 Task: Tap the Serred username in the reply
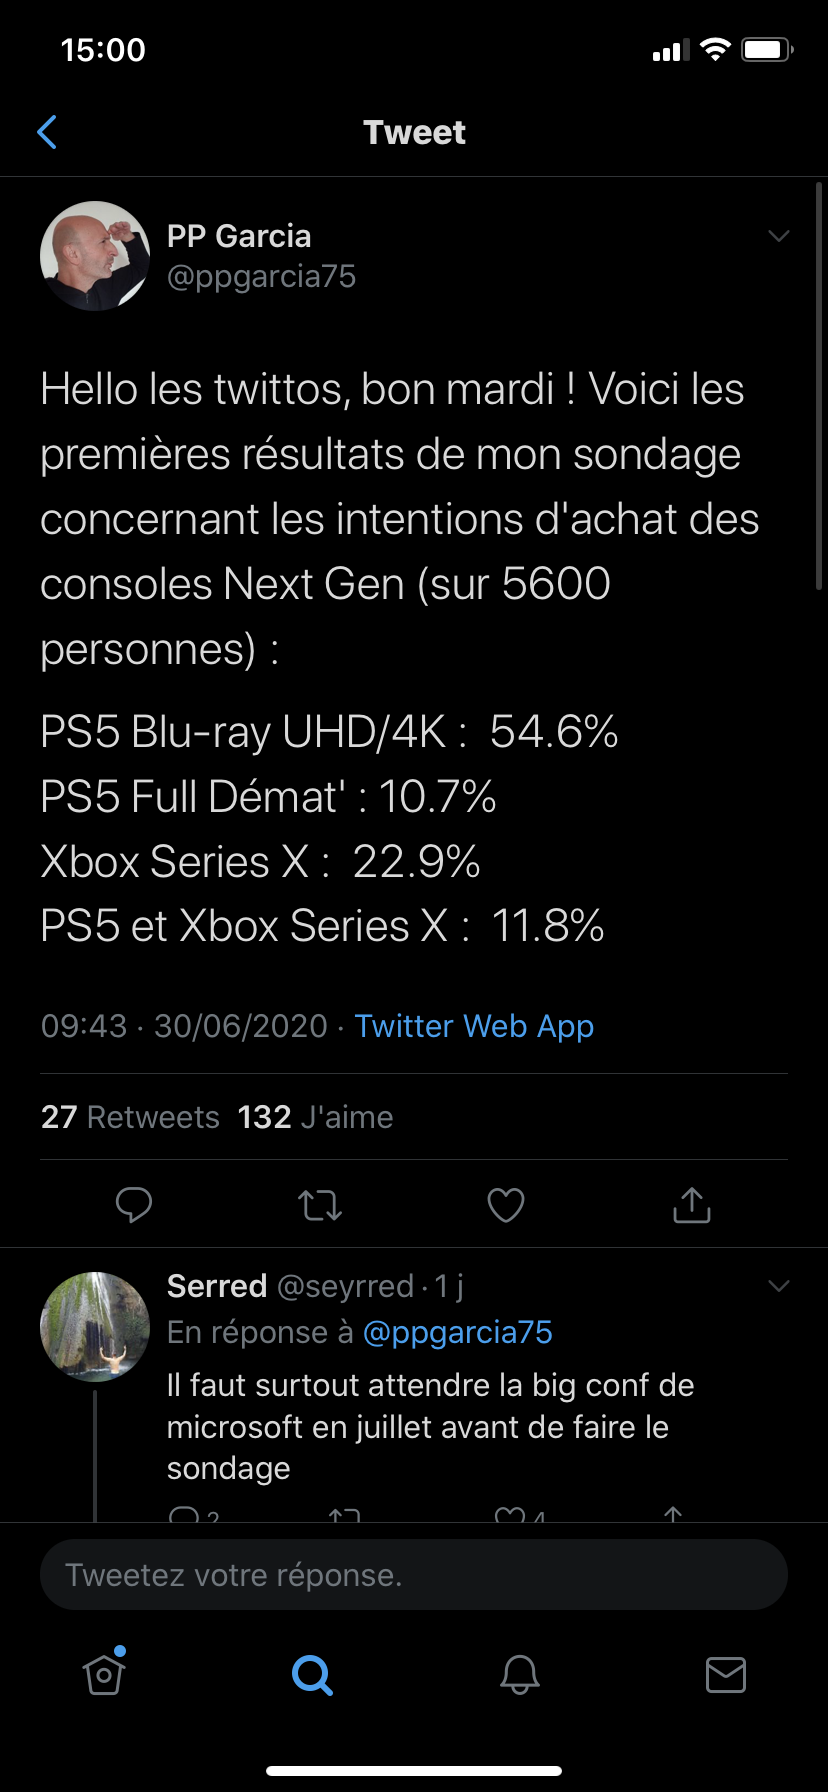(x=217, y=1286)
